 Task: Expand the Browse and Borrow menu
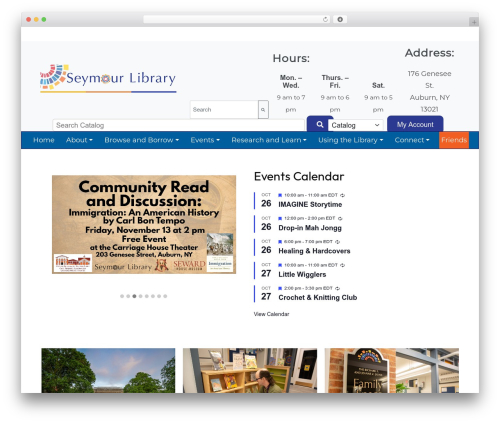142,140
